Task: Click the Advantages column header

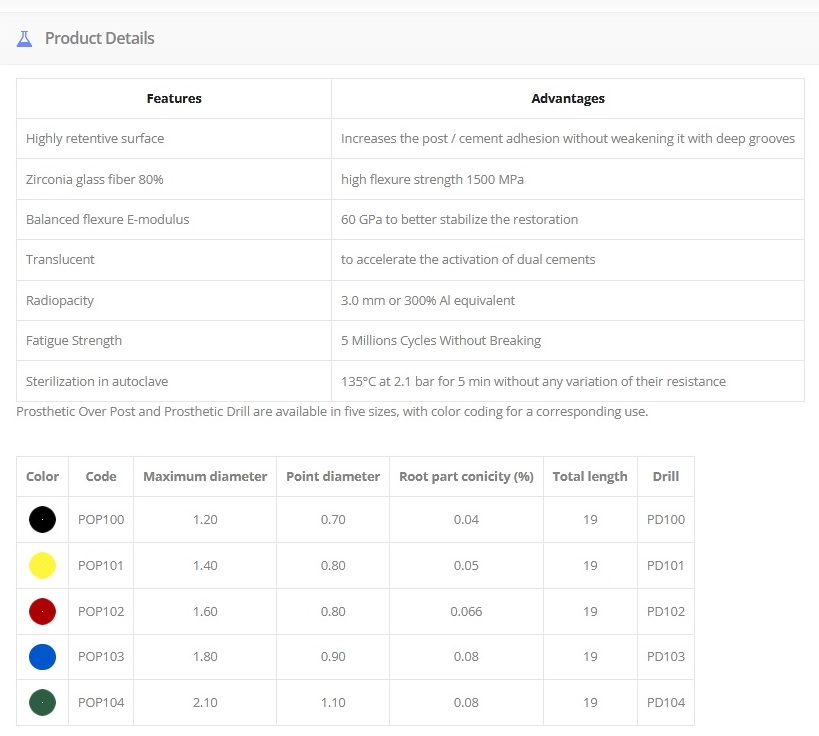Action: tap(568, 98)
